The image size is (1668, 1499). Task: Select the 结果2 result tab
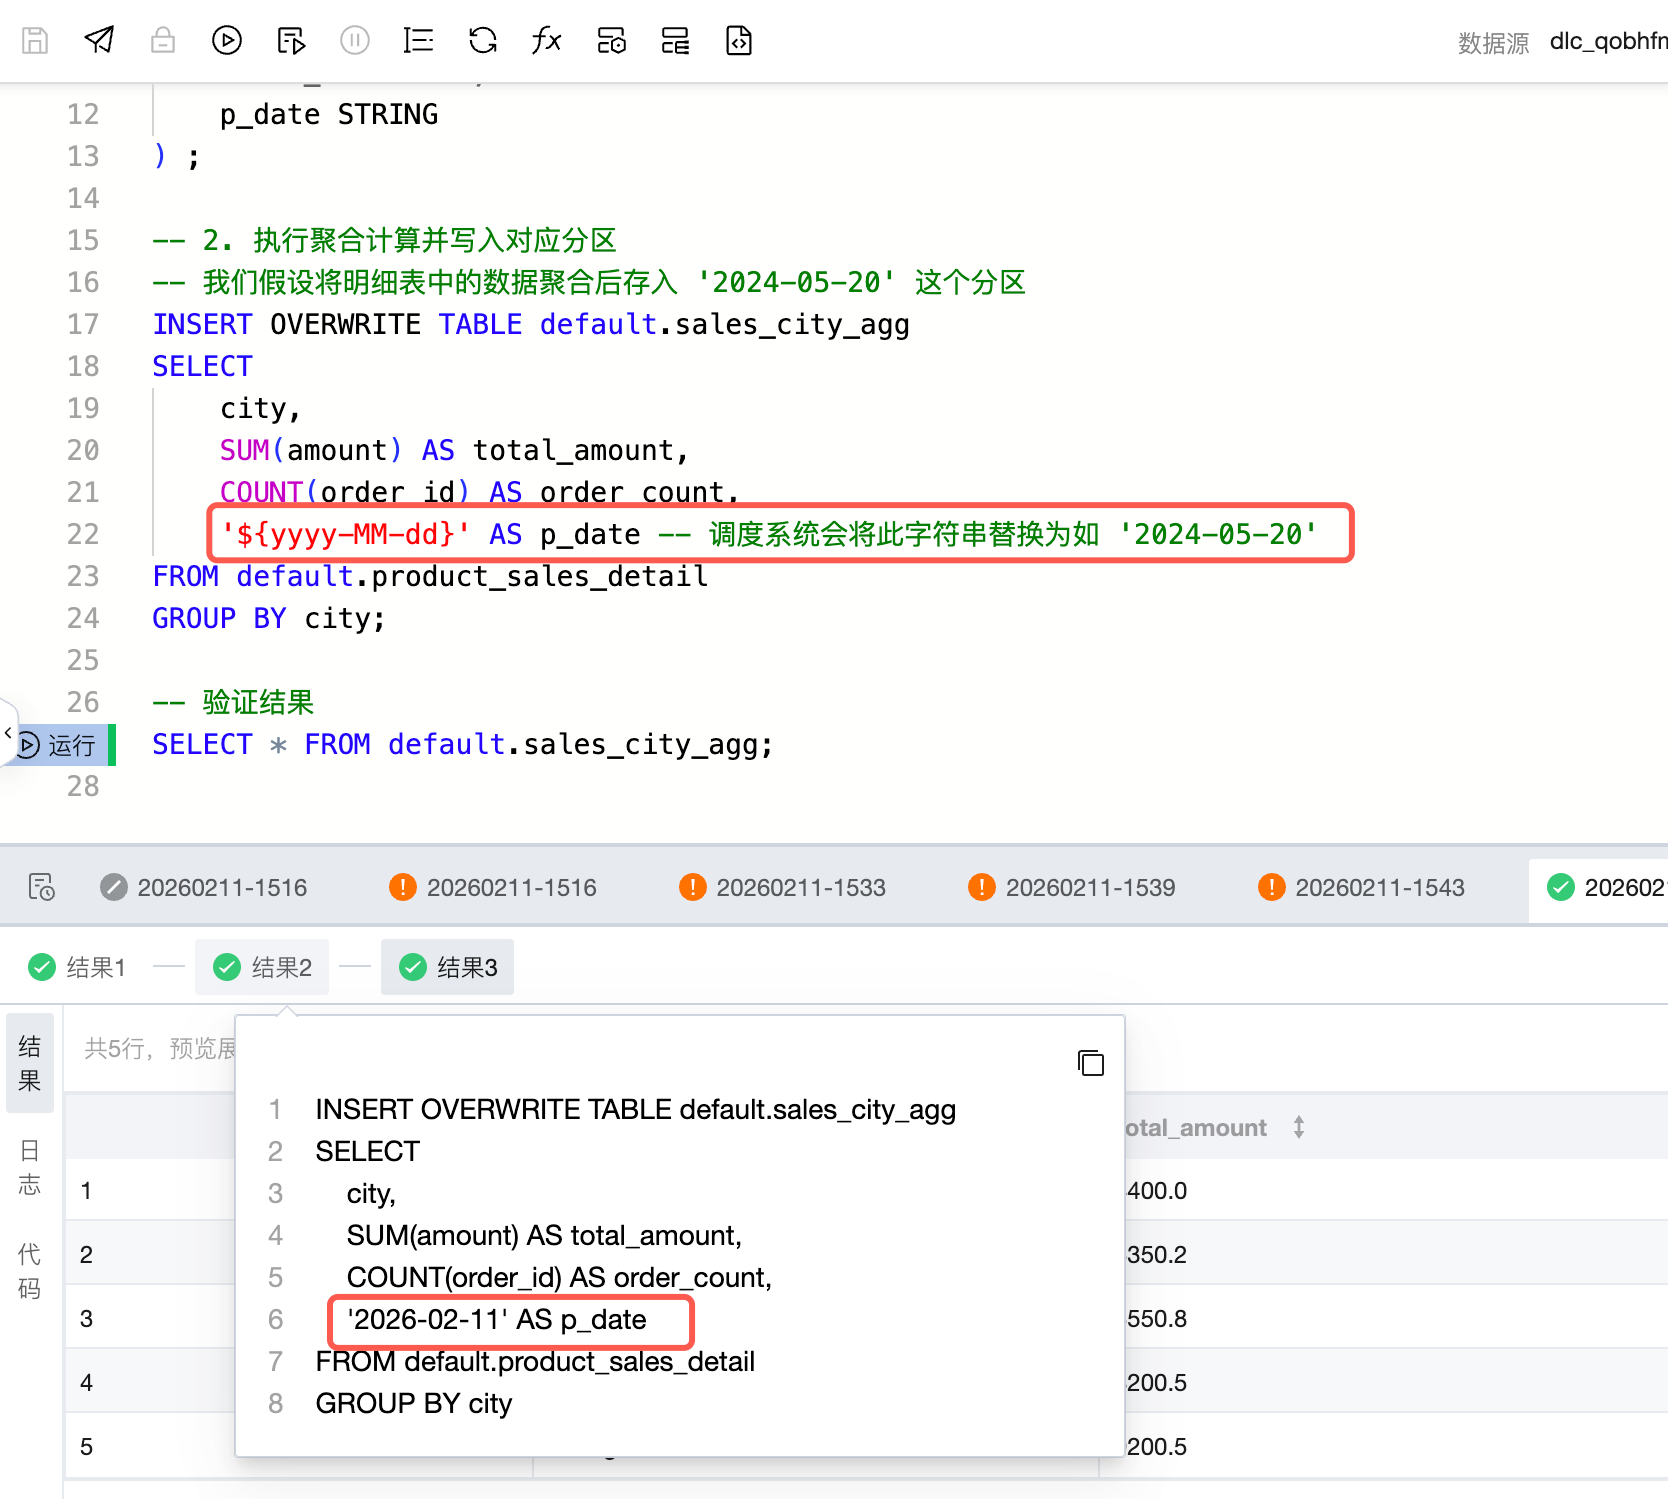click(263, 967)
